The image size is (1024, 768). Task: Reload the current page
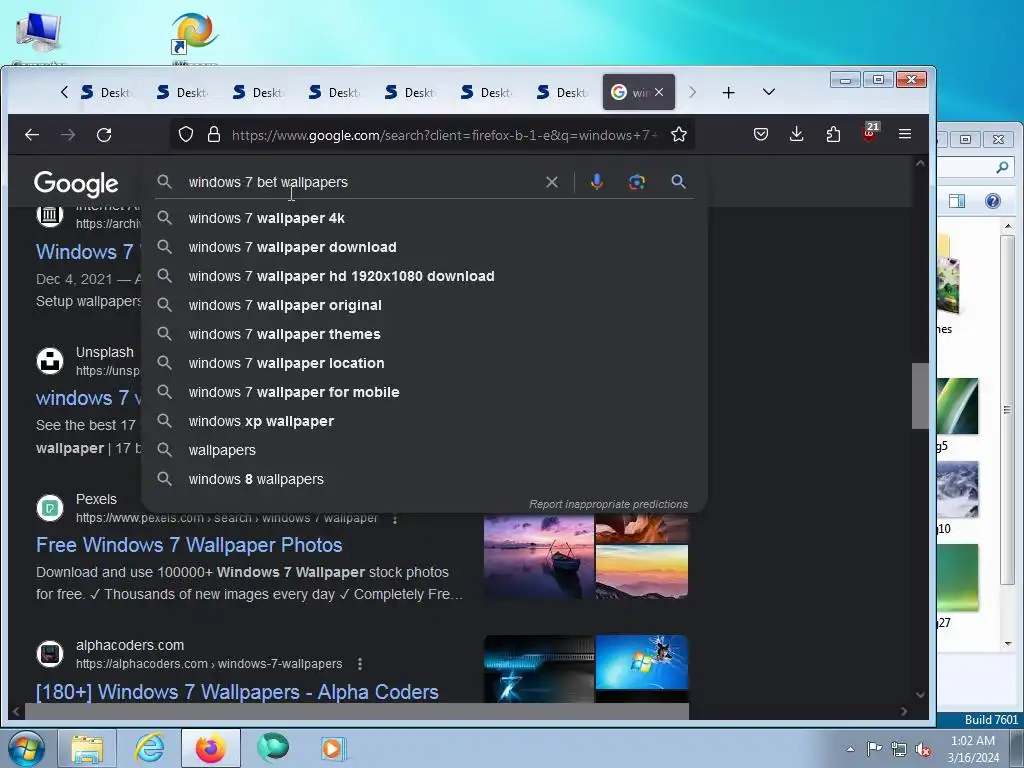point(104,135)
